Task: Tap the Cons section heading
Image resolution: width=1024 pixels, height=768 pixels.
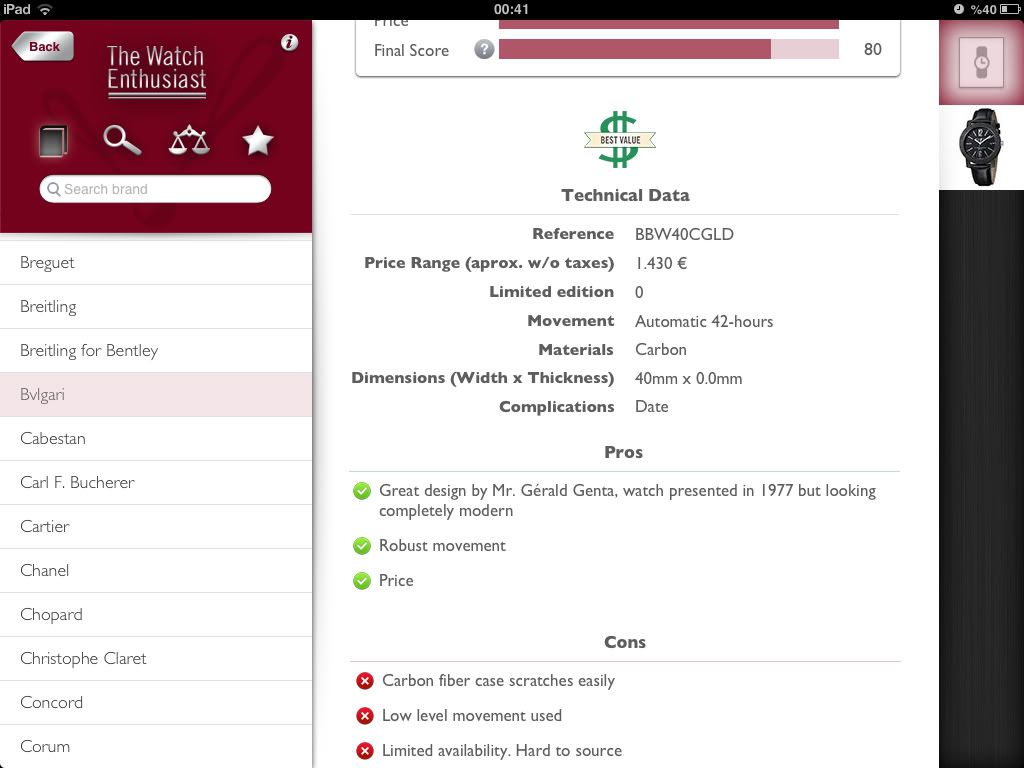Action: tap(625, 642)
